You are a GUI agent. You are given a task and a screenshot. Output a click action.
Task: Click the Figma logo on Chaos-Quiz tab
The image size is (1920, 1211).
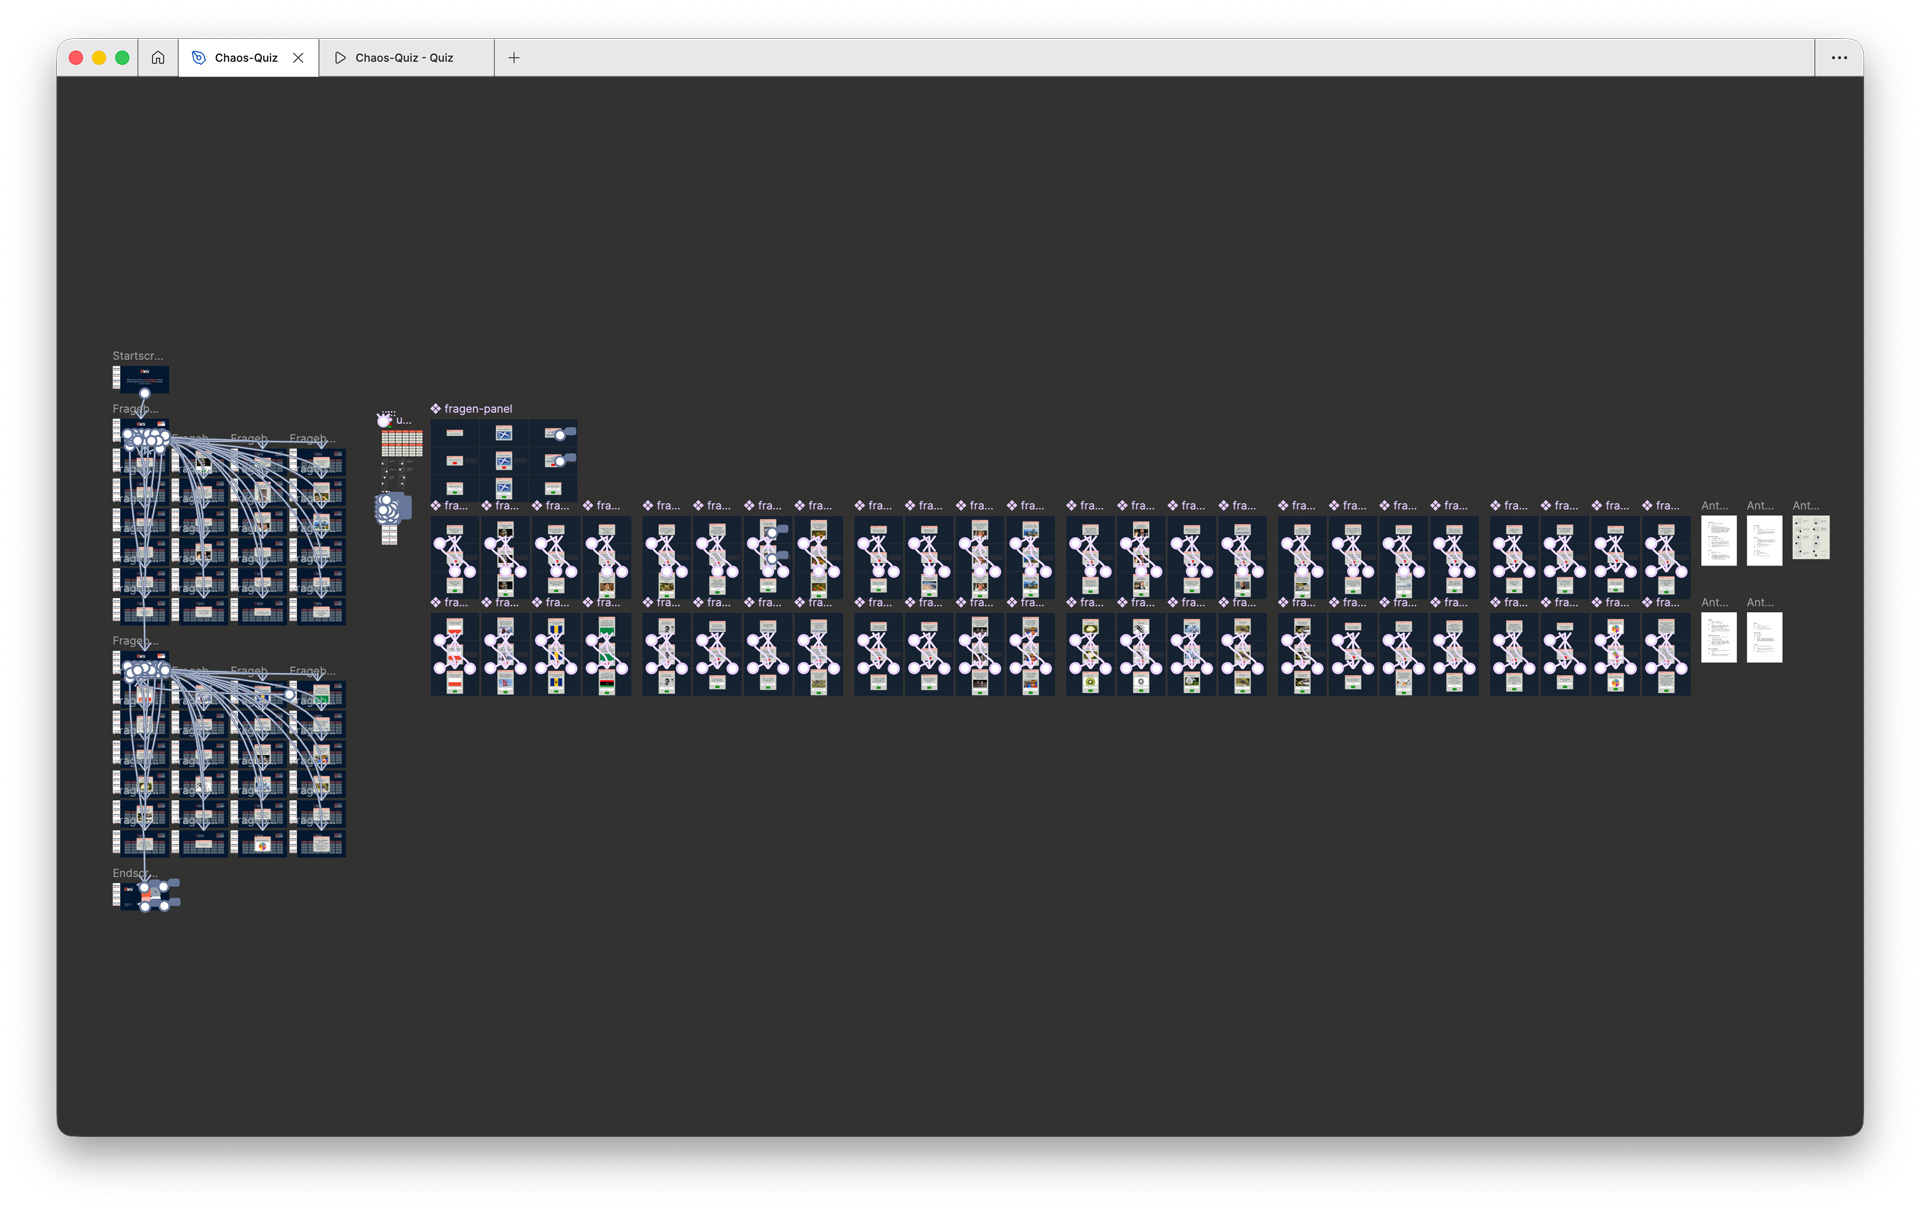click(199, 58)
